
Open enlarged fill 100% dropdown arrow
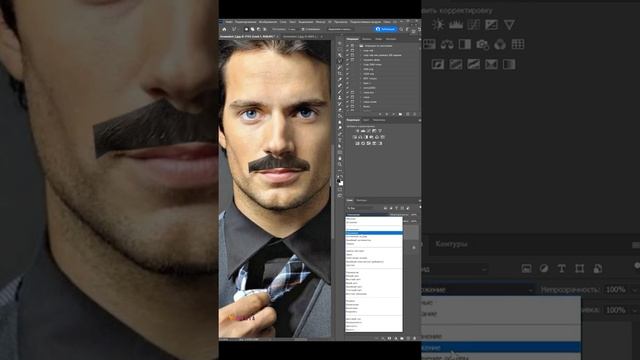[x=635, y=310]
